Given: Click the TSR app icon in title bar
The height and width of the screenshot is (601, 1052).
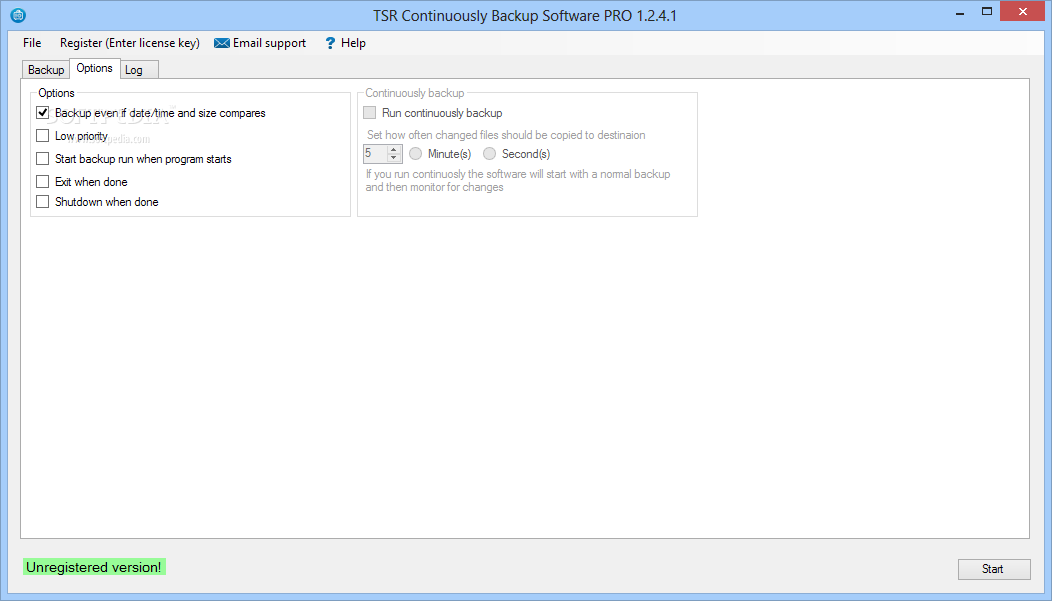Looking at the screenshot, I should 18,15.
